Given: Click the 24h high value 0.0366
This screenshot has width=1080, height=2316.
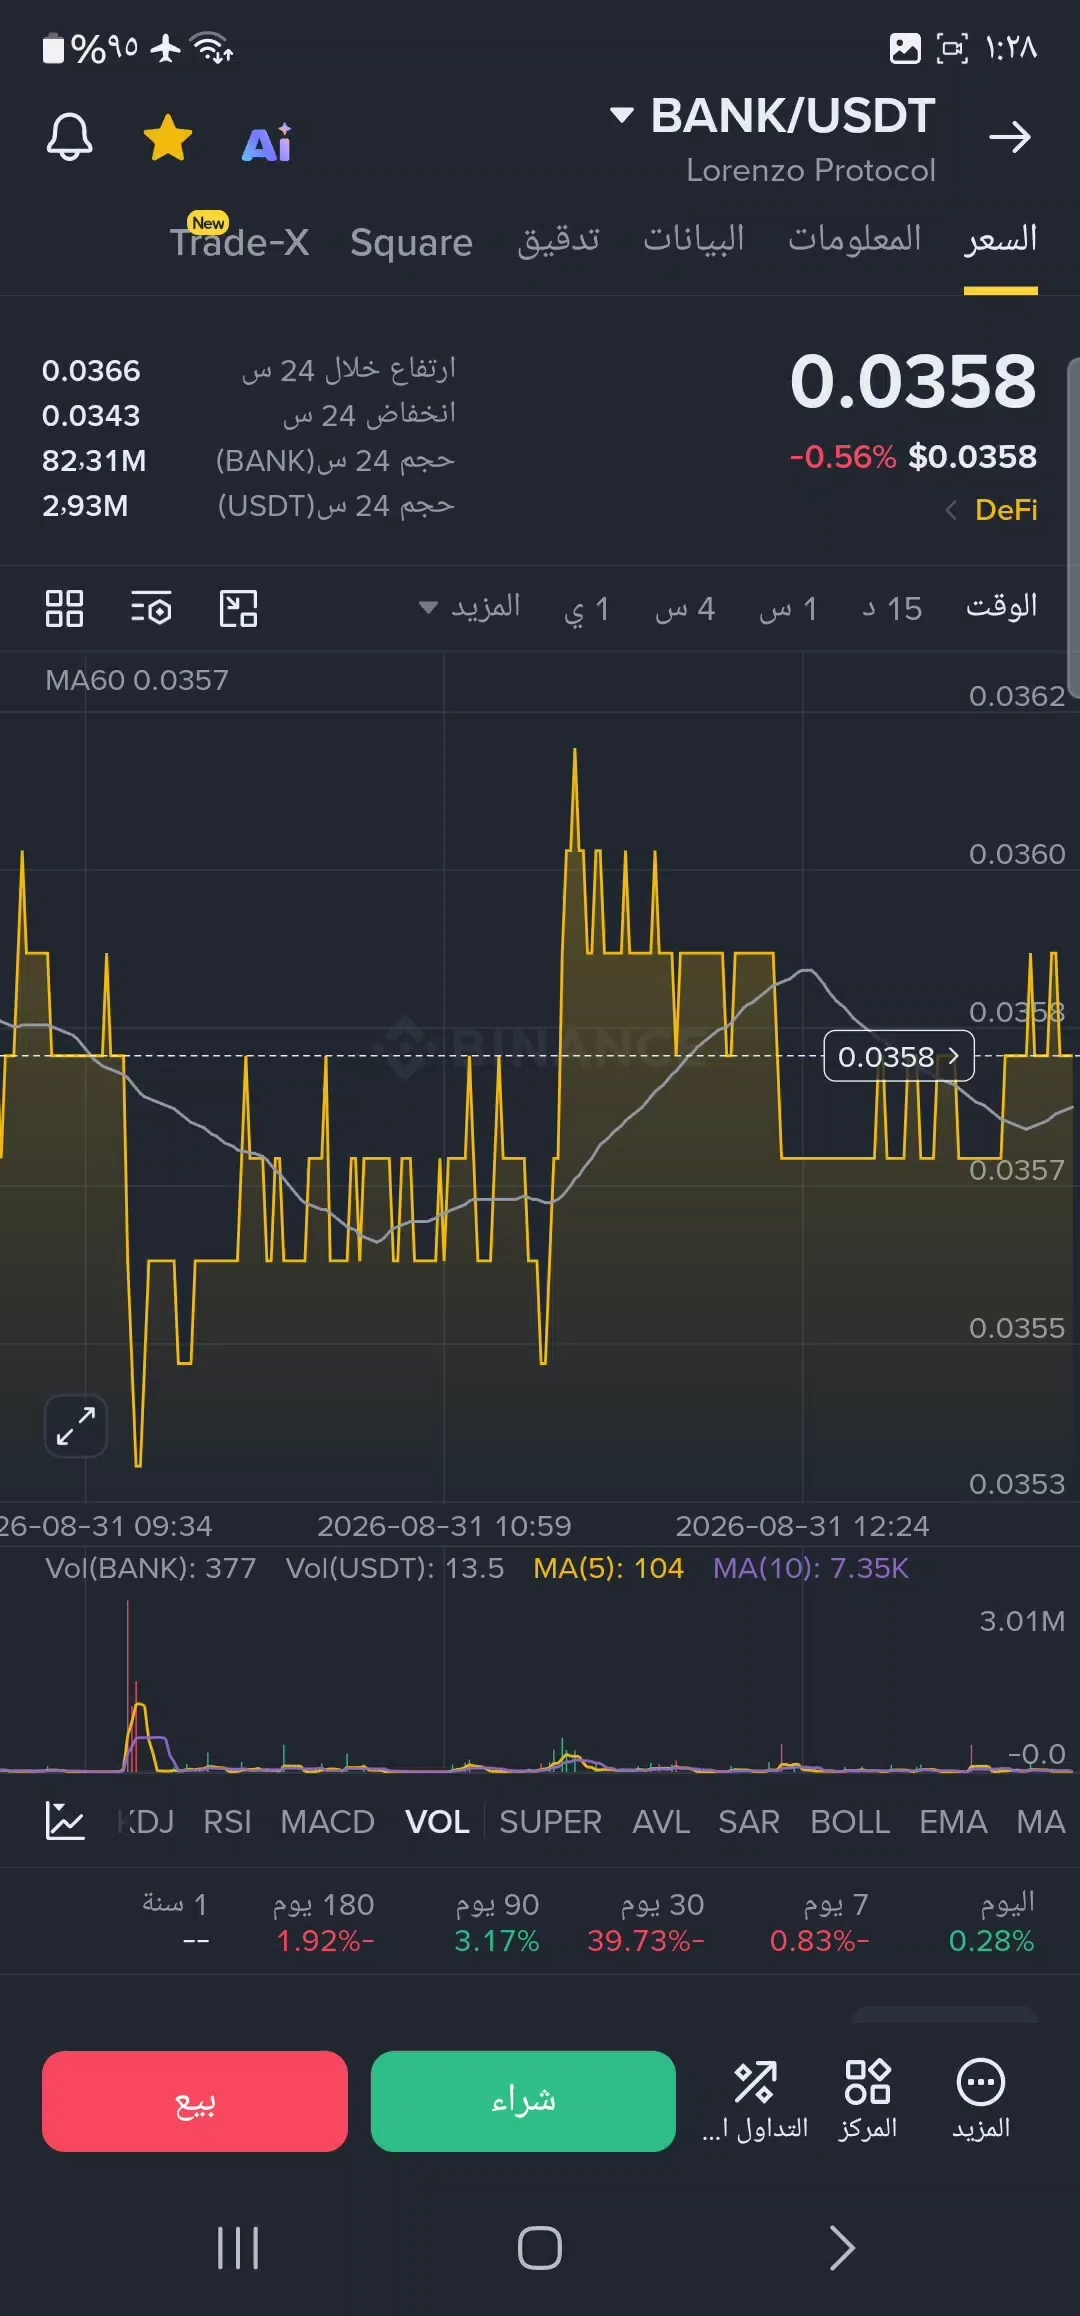Looking at the screenshot, I should (91, 371).
